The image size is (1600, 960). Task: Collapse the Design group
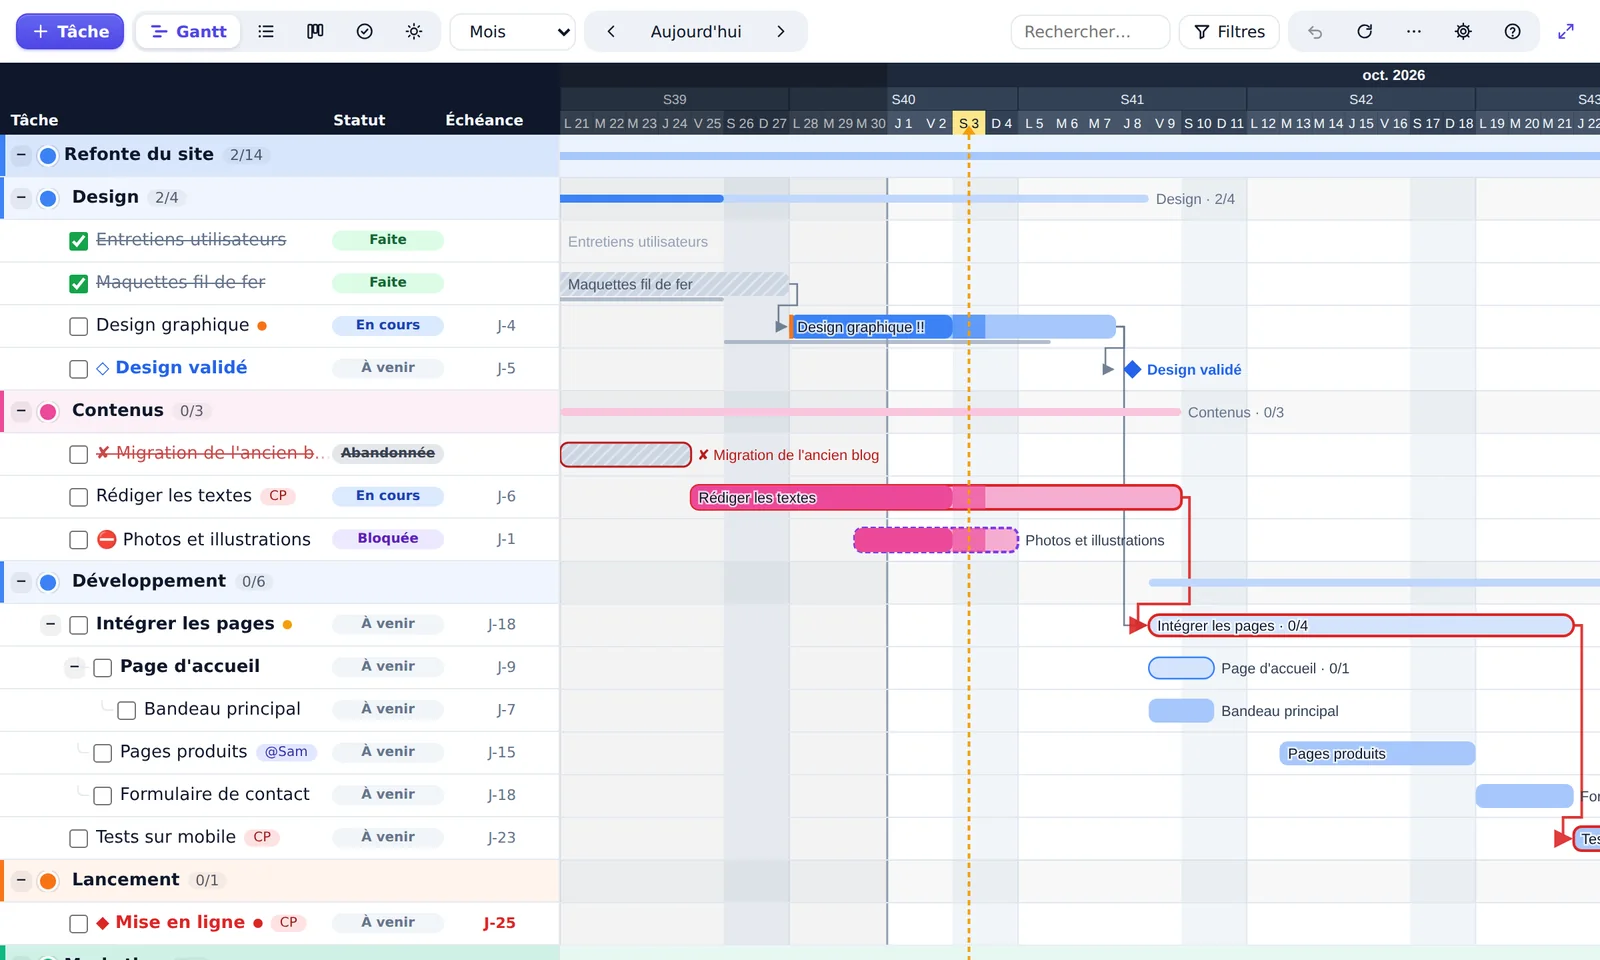click(x=21, y=198)
